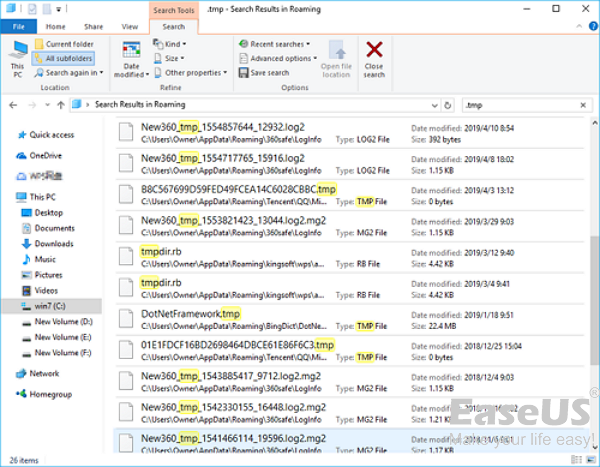This screenshot has height=467, width=600.
Task: Switch to the Share ribbon tab
Action: [93, 26]
